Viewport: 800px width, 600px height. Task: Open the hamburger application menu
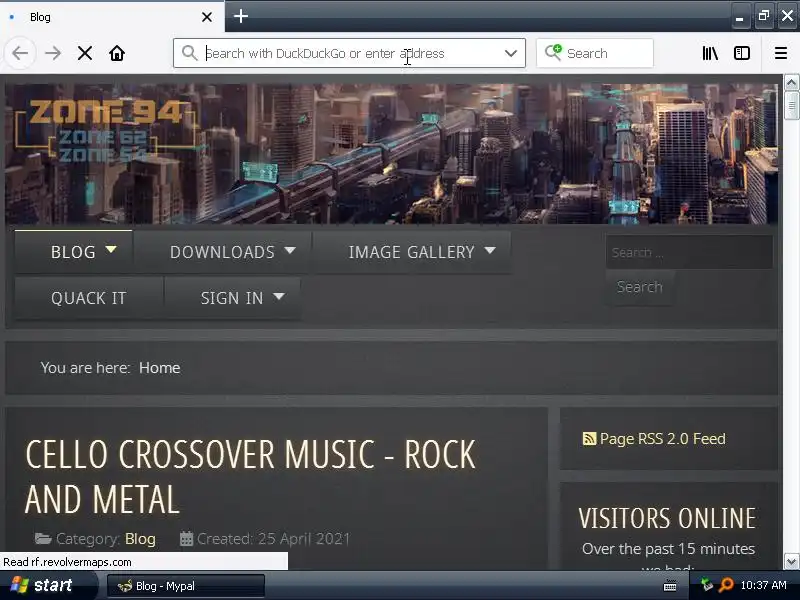pyautogui.click(x=781, y=53)
